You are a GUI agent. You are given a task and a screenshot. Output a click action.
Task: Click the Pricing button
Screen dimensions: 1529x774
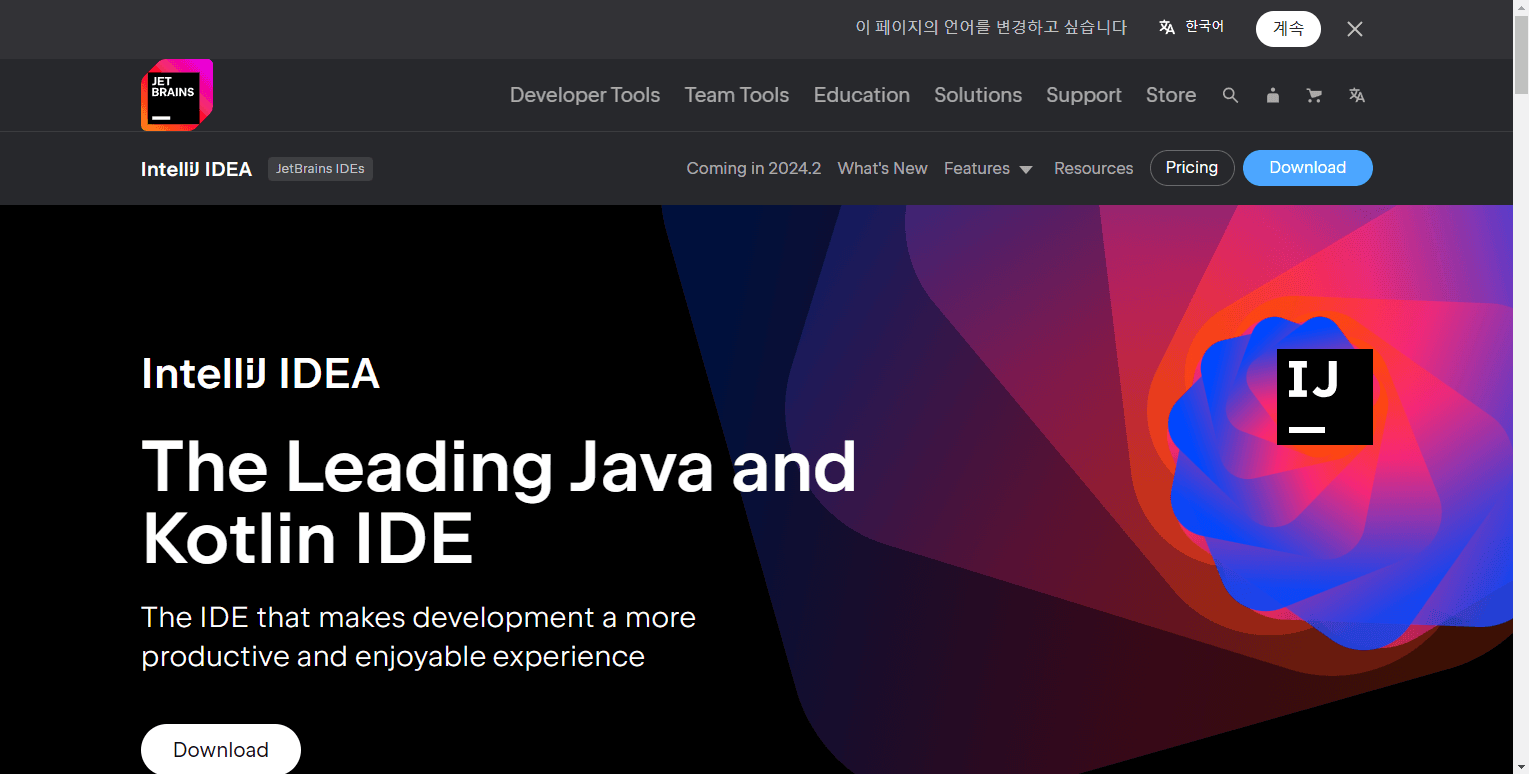[x=1192, y=168]
